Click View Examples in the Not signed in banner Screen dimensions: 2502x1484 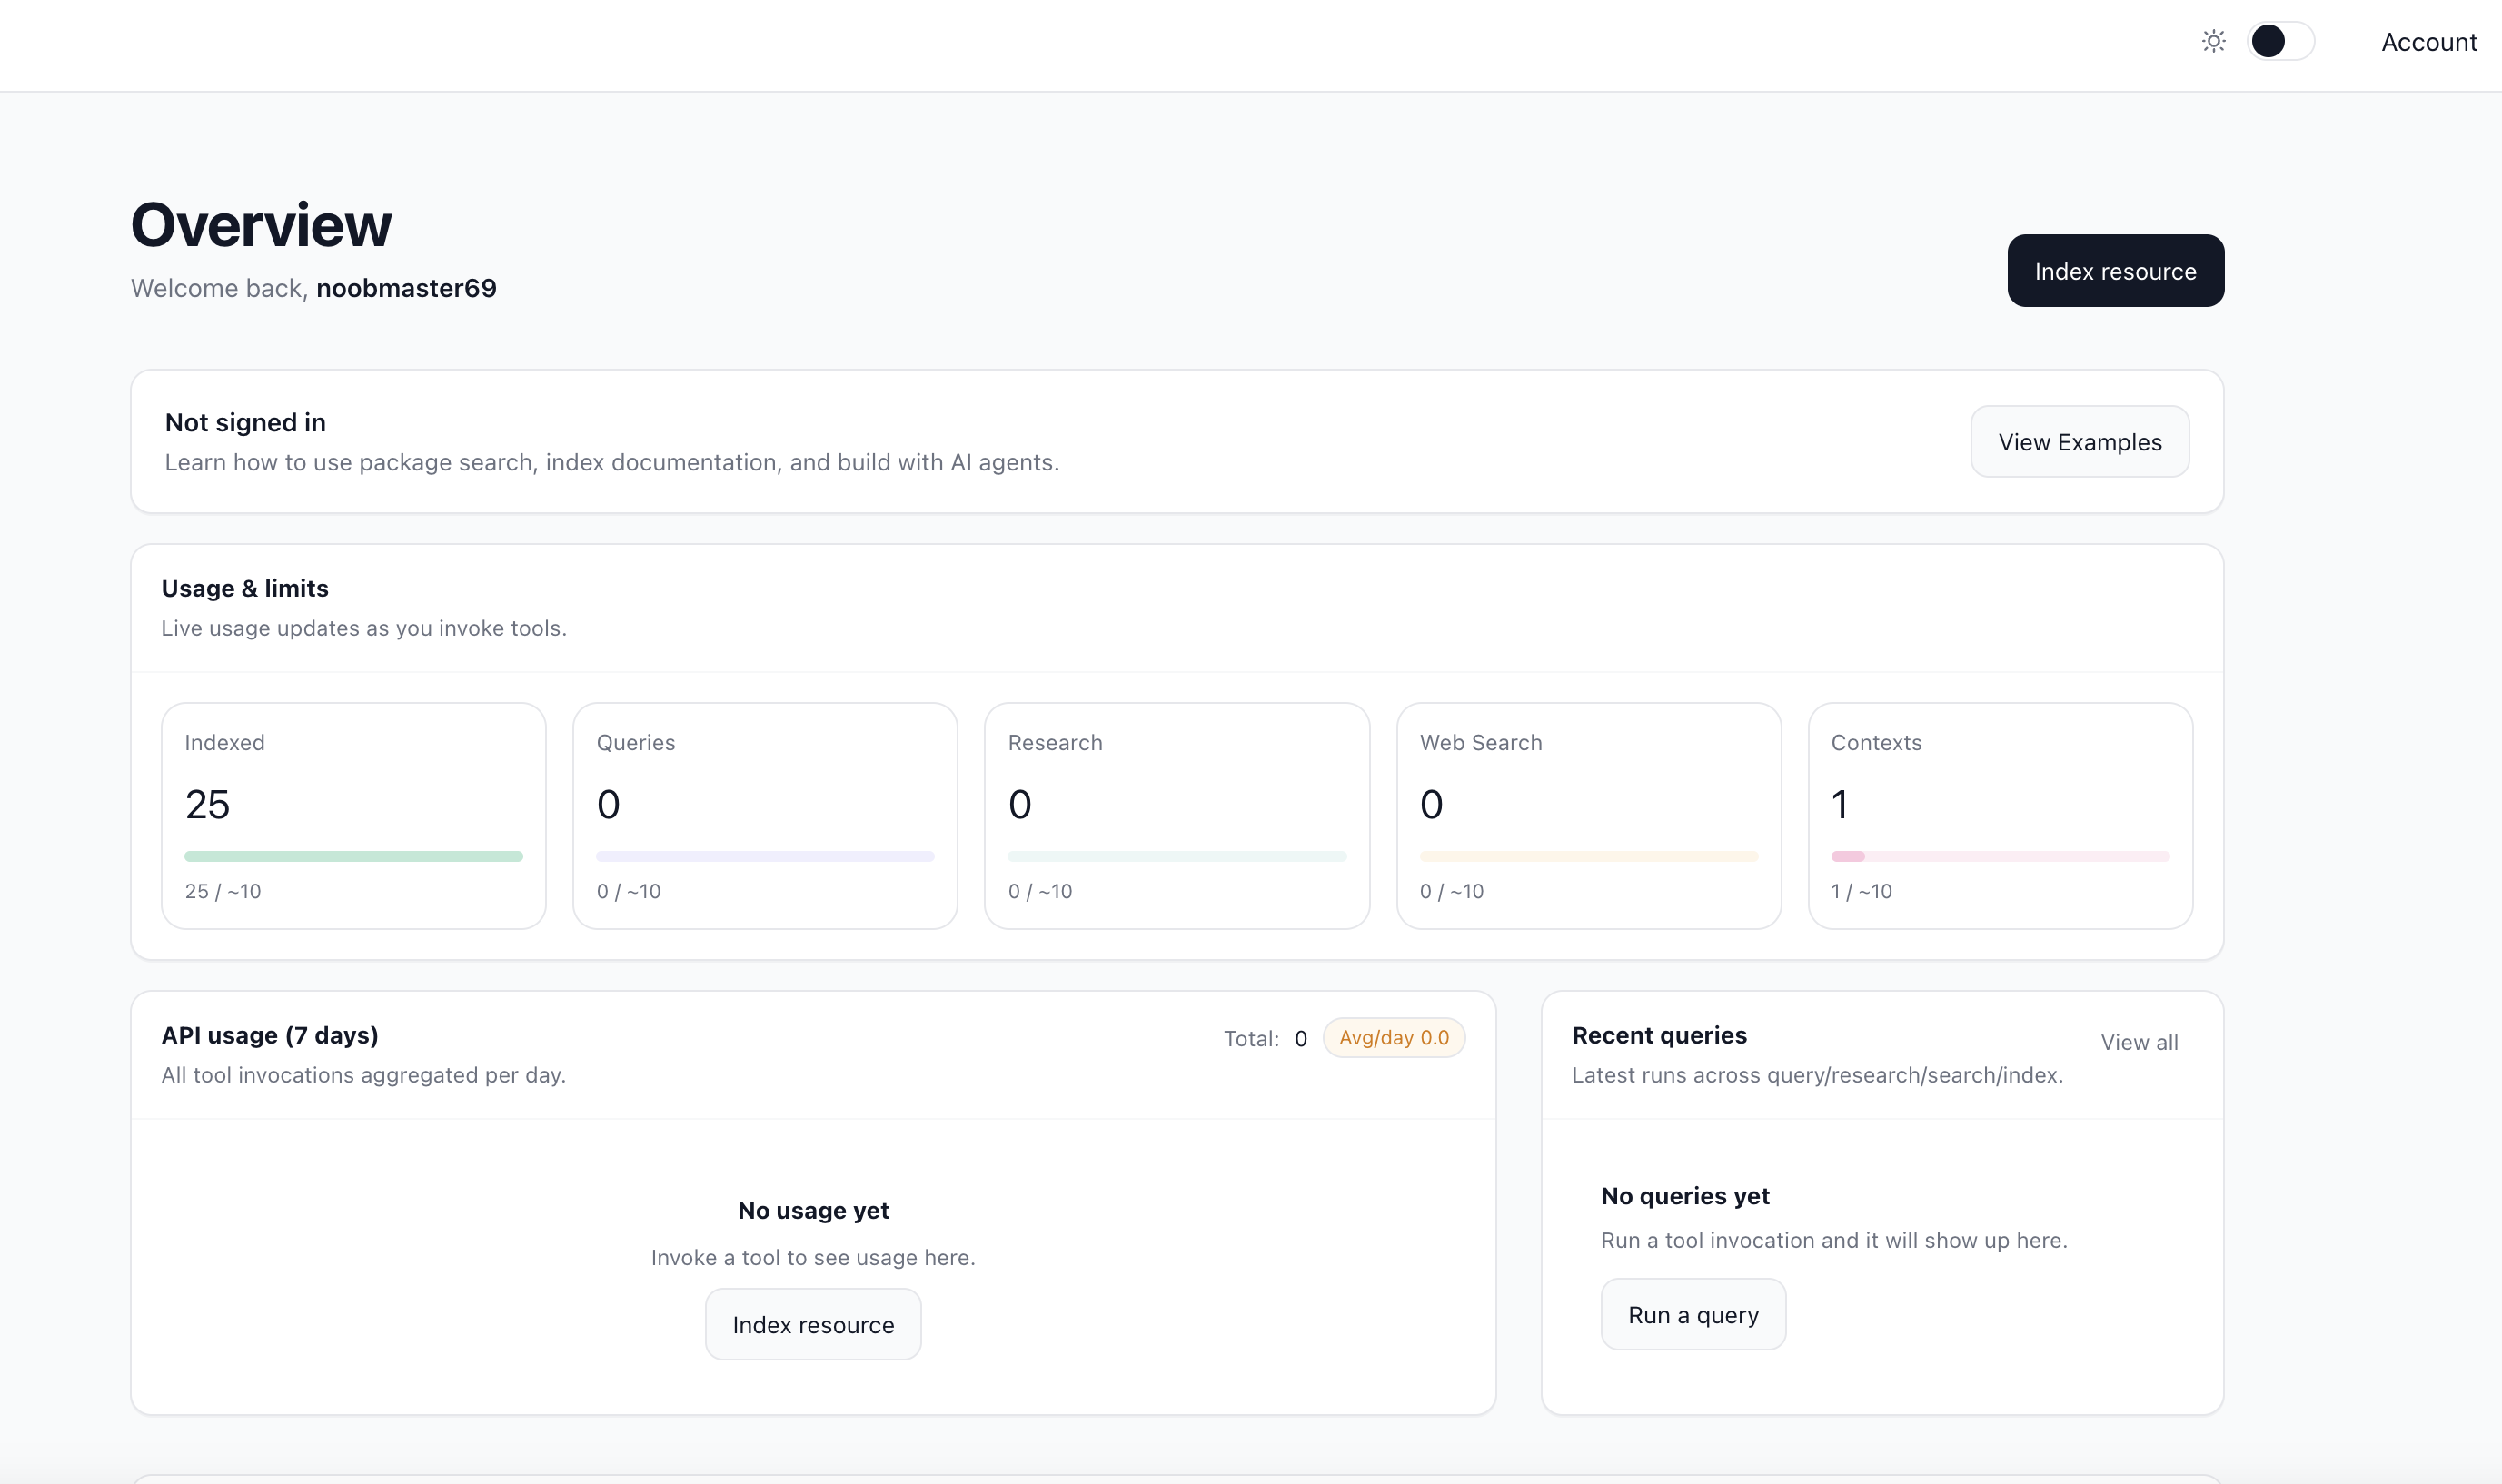(x=2080, y=441)
